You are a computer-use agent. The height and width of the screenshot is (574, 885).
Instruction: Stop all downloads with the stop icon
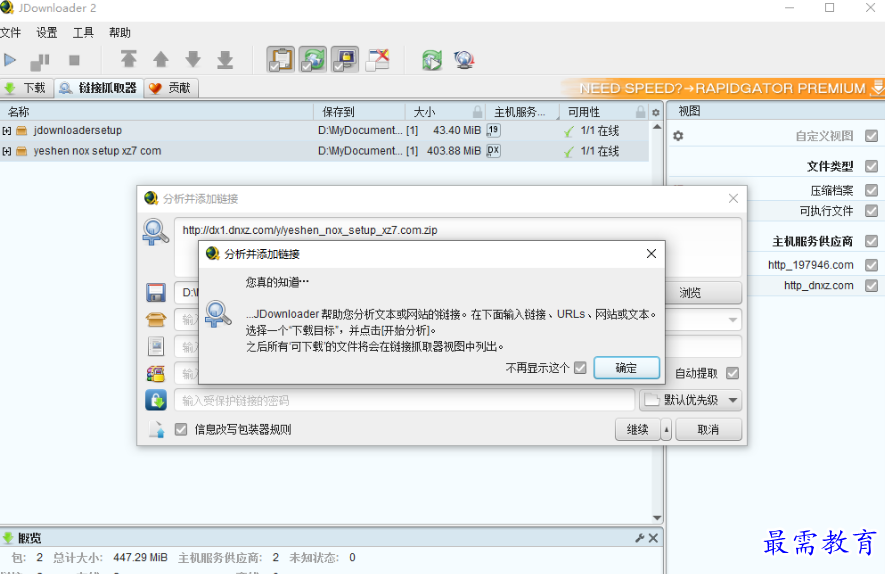coord(74,60)
